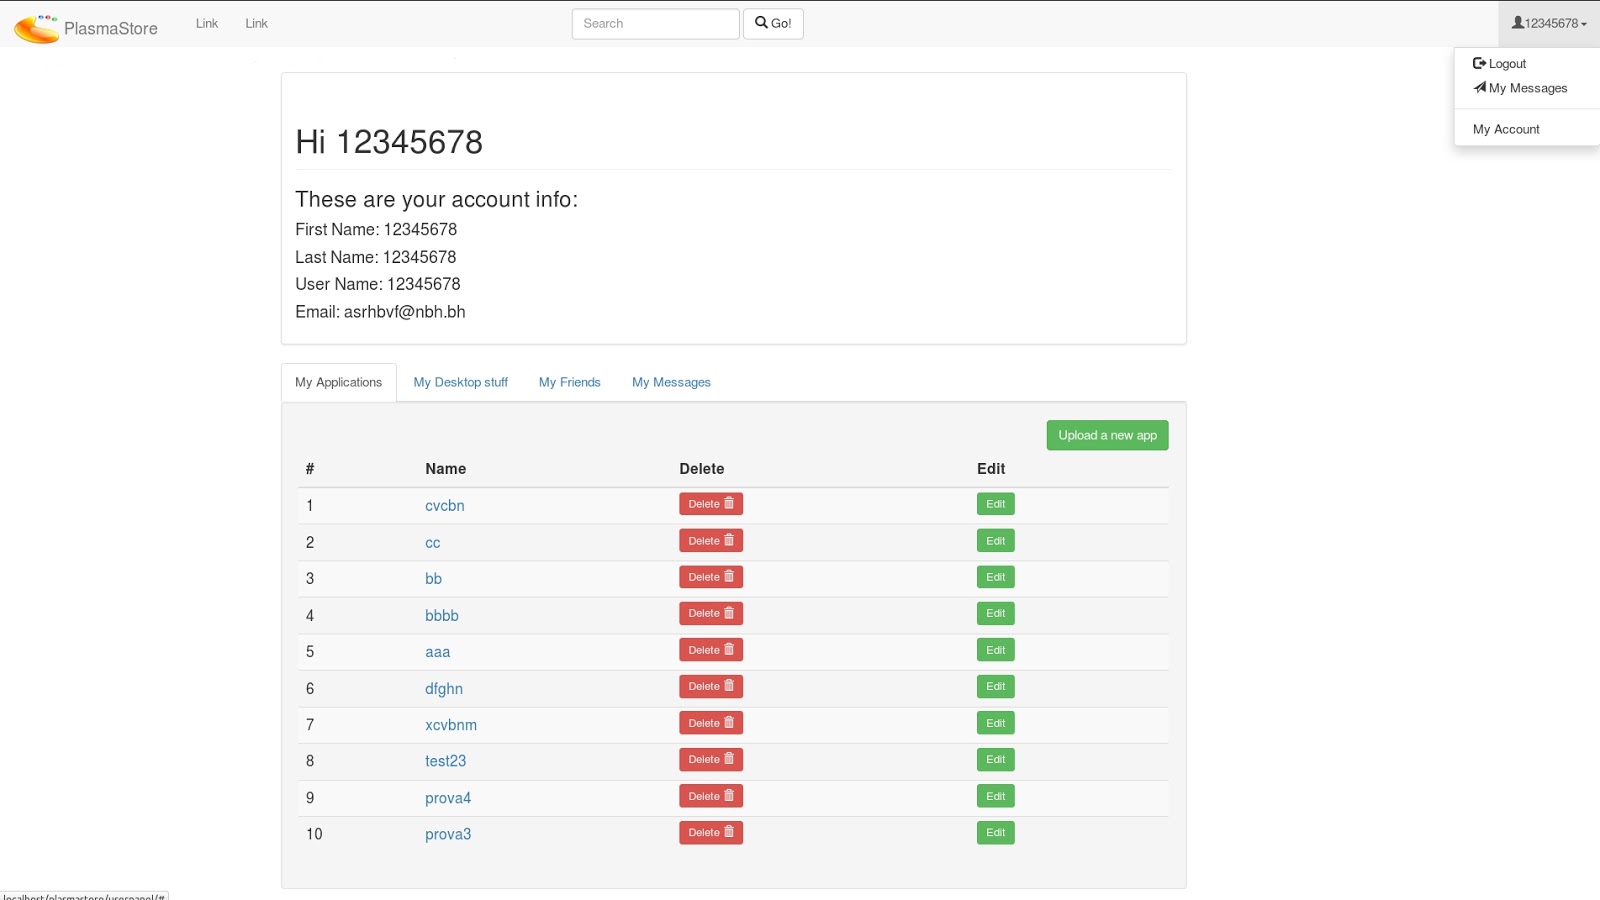Delete the aaa application with trash button
Image resolution: width=1600 pixels, height=900 pixels.
click(711, 650)
